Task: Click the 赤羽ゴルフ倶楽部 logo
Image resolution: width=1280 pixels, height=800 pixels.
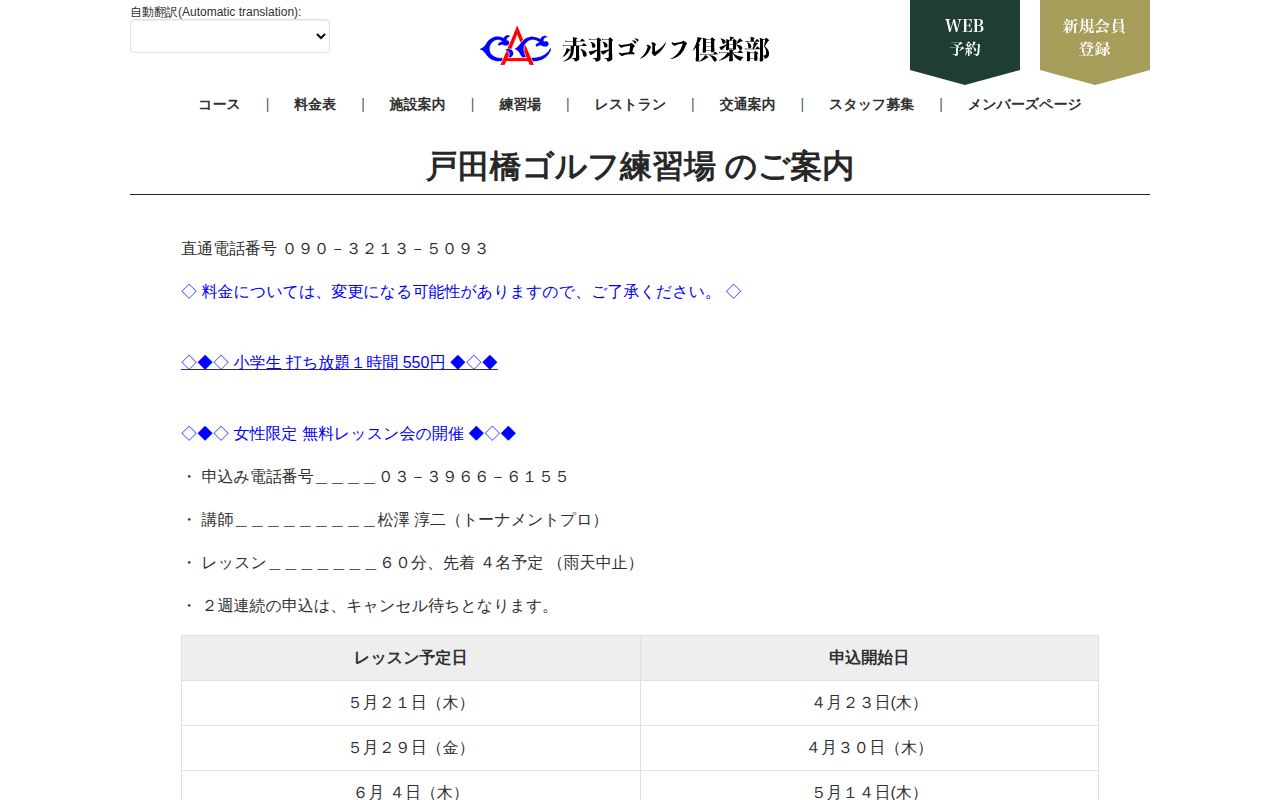Action: point(625,46)
